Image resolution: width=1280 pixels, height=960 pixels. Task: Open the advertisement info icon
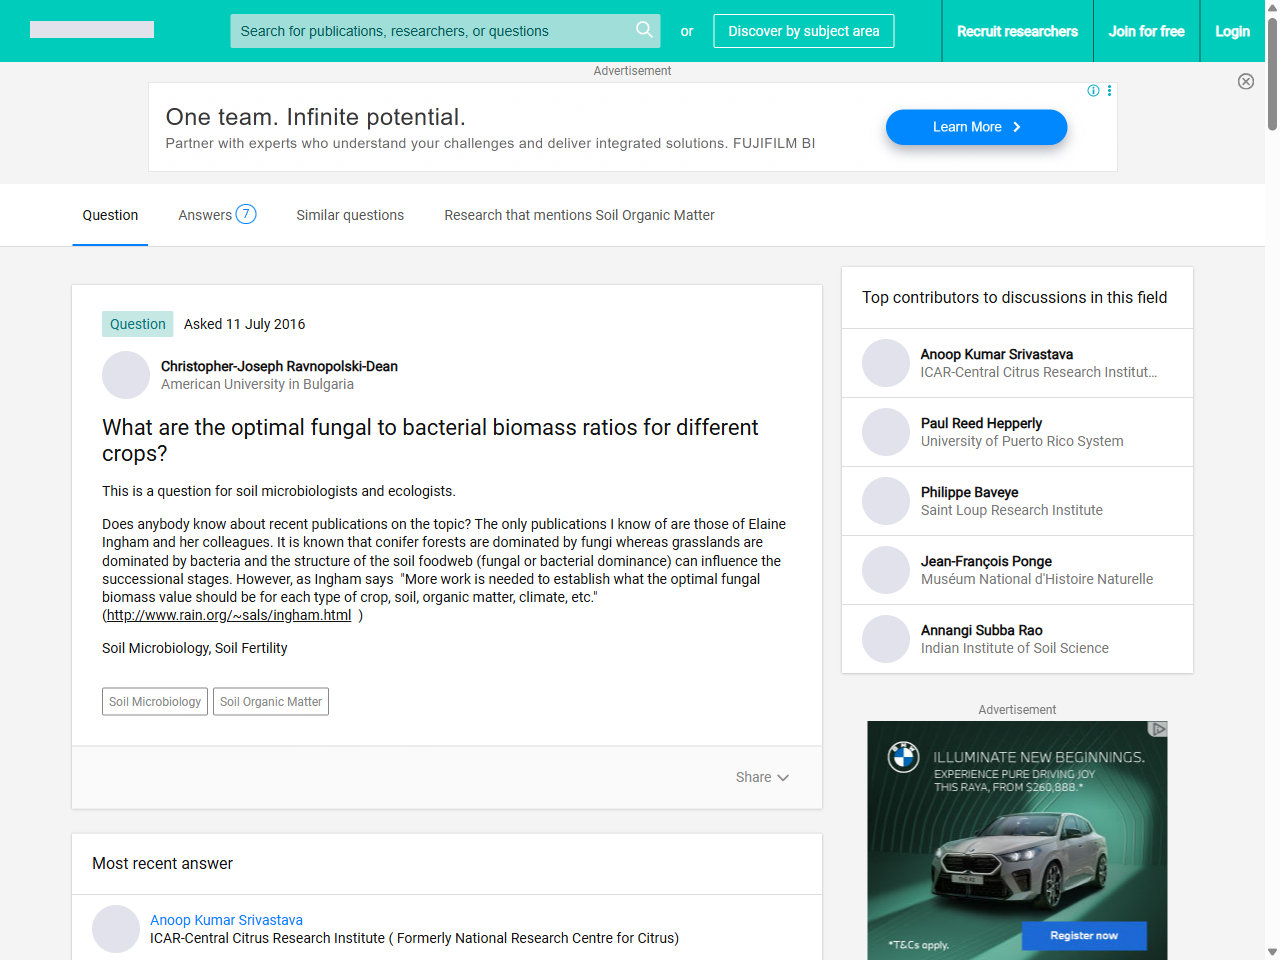click(1093, 91)
